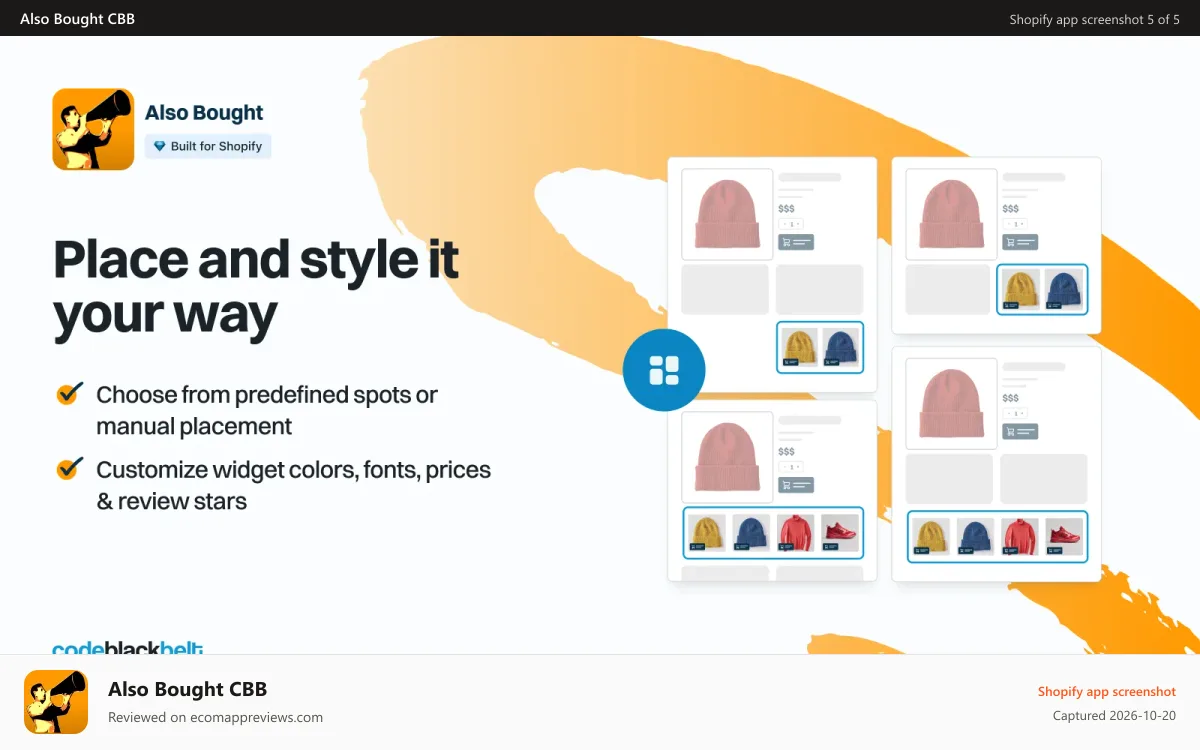Image resolution: width=1200 pixels, height=750 pixels.
Task: Select the yellow beanie in the bottom-left card widget
Action: click(x=707, y=533)
